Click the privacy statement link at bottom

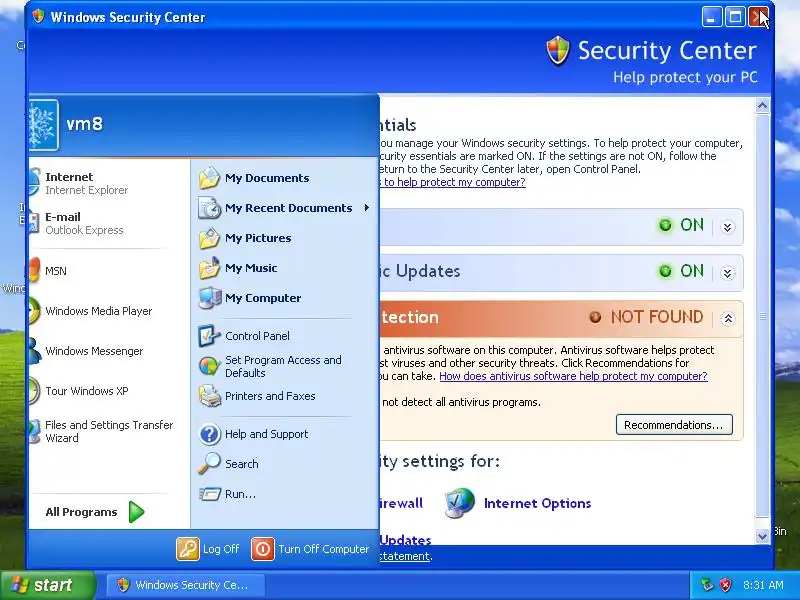405,556
